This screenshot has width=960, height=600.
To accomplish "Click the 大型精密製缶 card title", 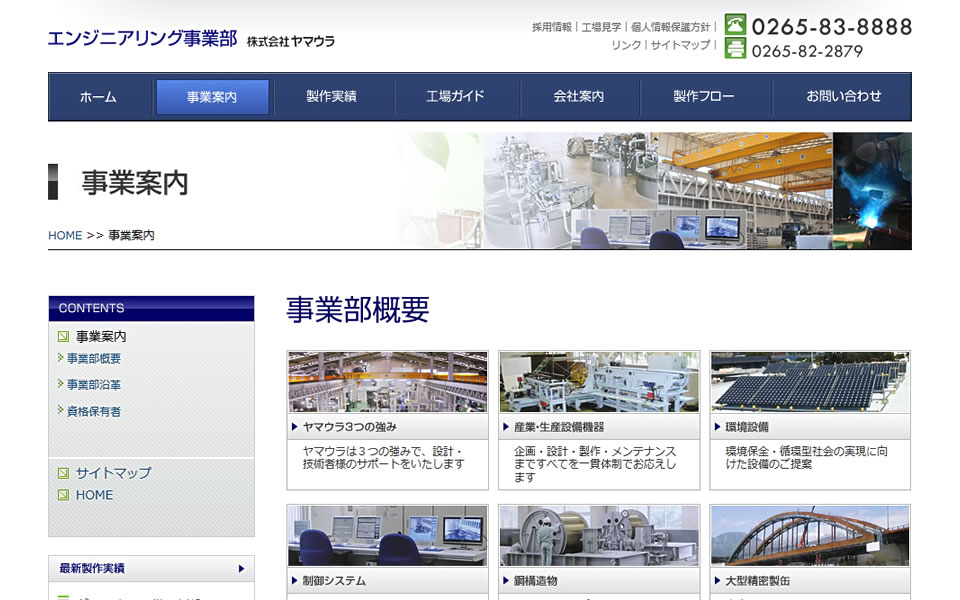I will pyautogui.click(x=757, y=580).
